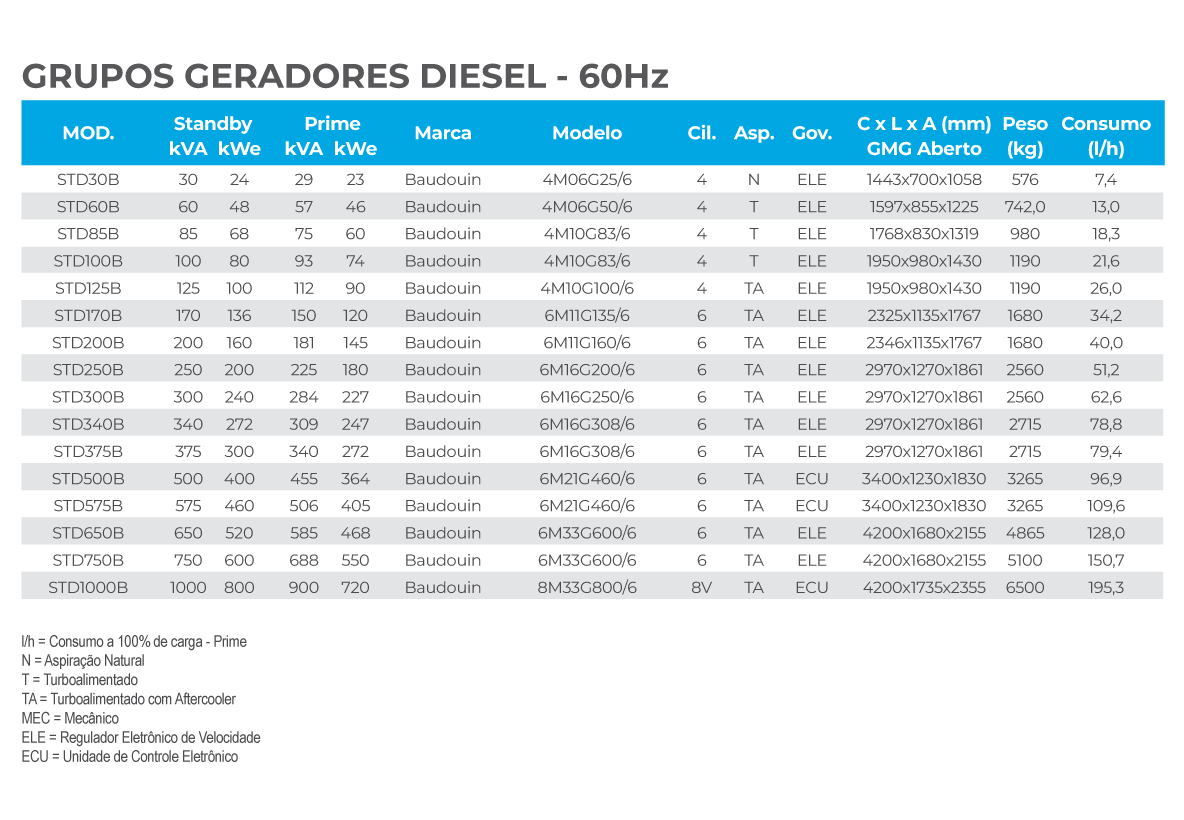The height and width of the screenshot is (820, 1184).
Task: Click engine model 4M06G25/6
Action: pos(587,180)
